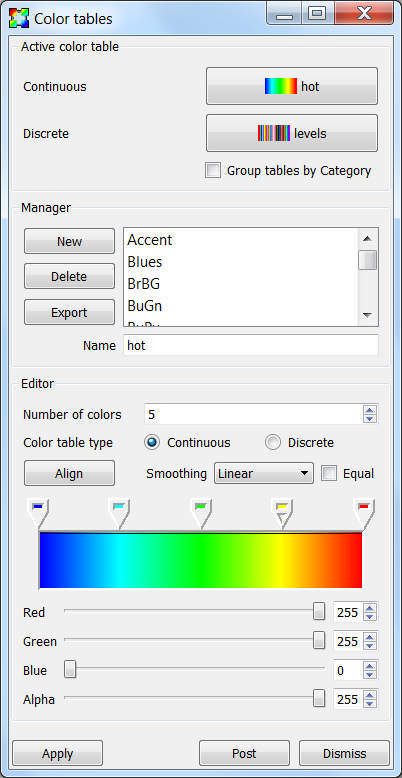The width and height of the screenshot is (402, 778).
Task: Click the Red value field
Action: [348, 612]
